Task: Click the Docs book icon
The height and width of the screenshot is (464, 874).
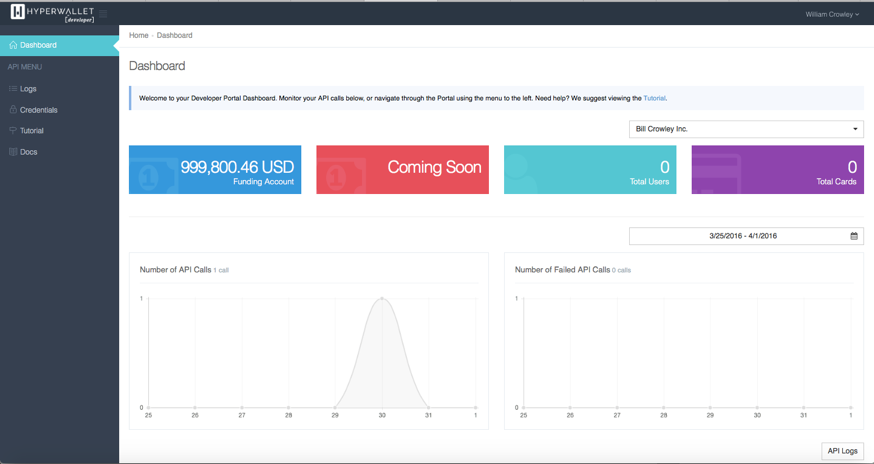Action: [13, 152]
